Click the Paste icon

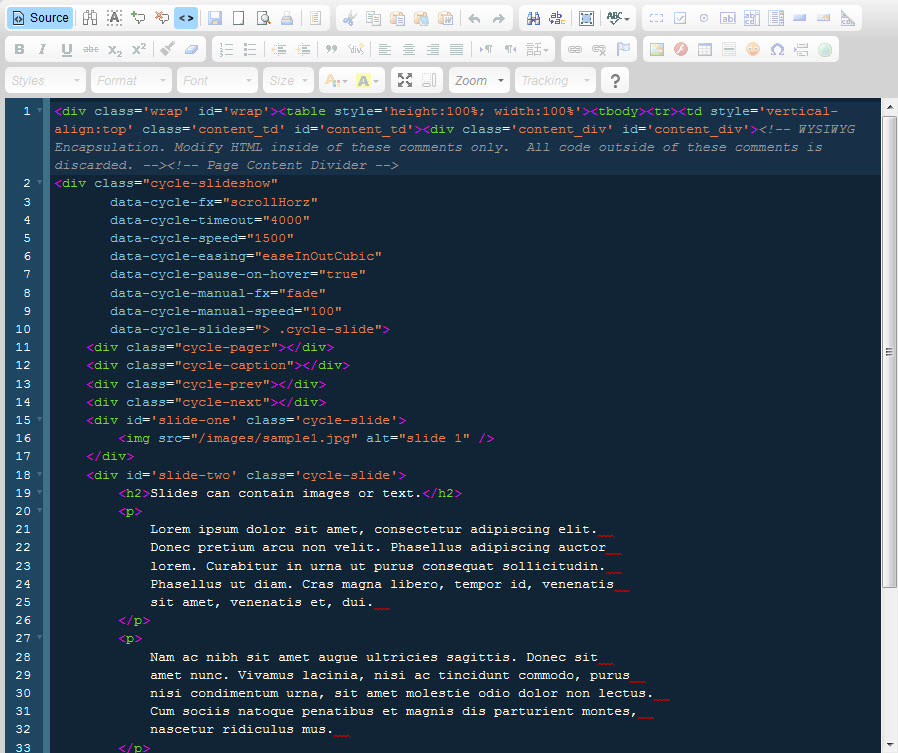pos(397,18)
